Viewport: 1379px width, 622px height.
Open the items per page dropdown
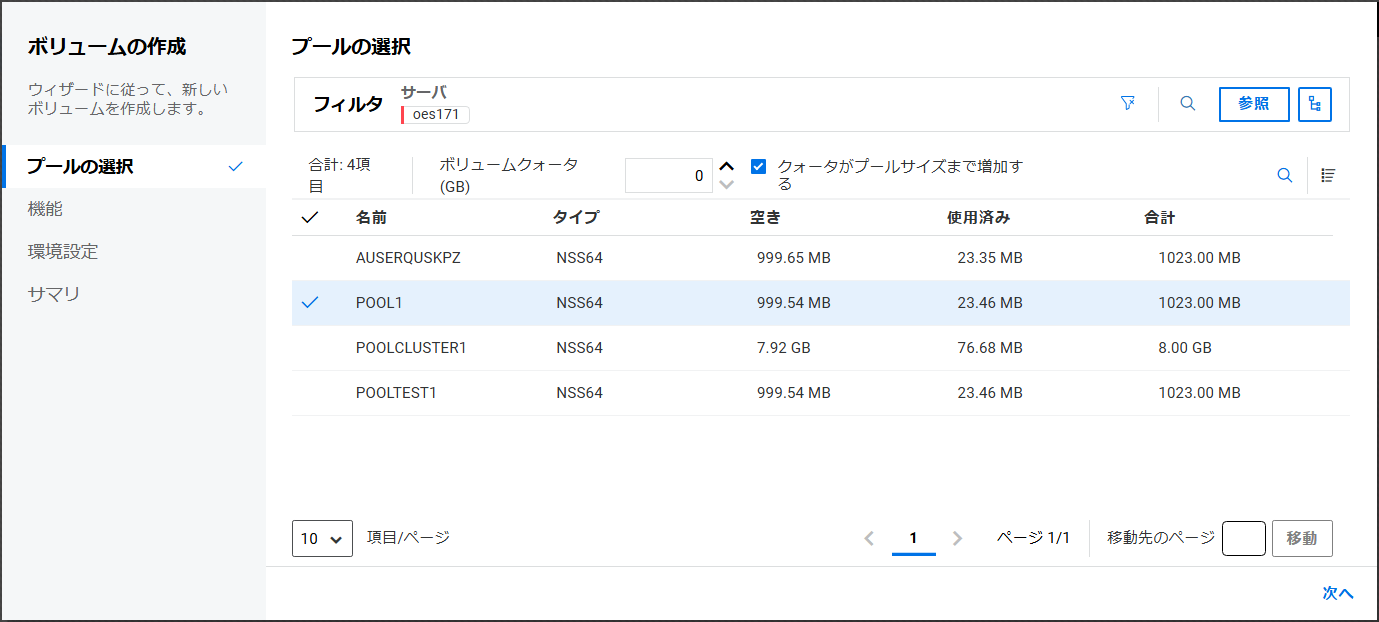[x=322, y=538]
